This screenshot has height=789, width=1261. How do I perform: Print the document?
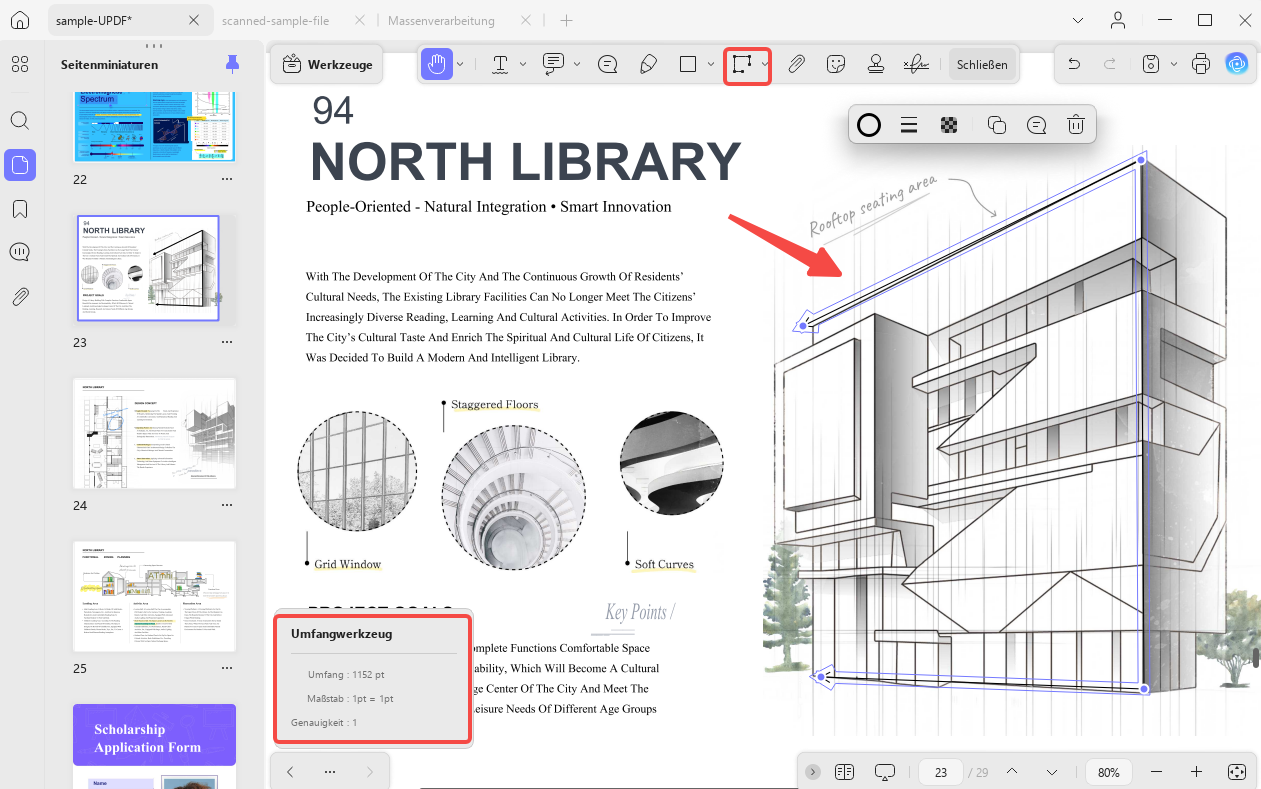(1202, 64)
